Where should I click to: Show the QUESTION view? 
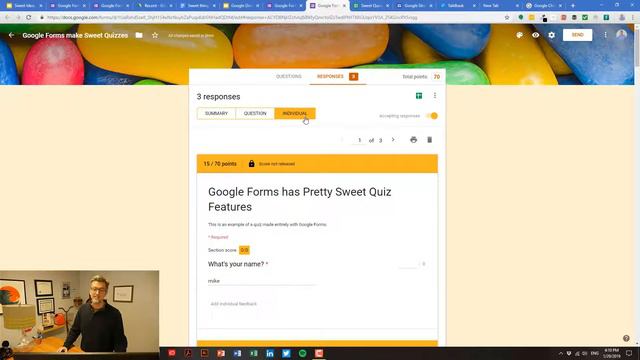click(x=255, y=113)
